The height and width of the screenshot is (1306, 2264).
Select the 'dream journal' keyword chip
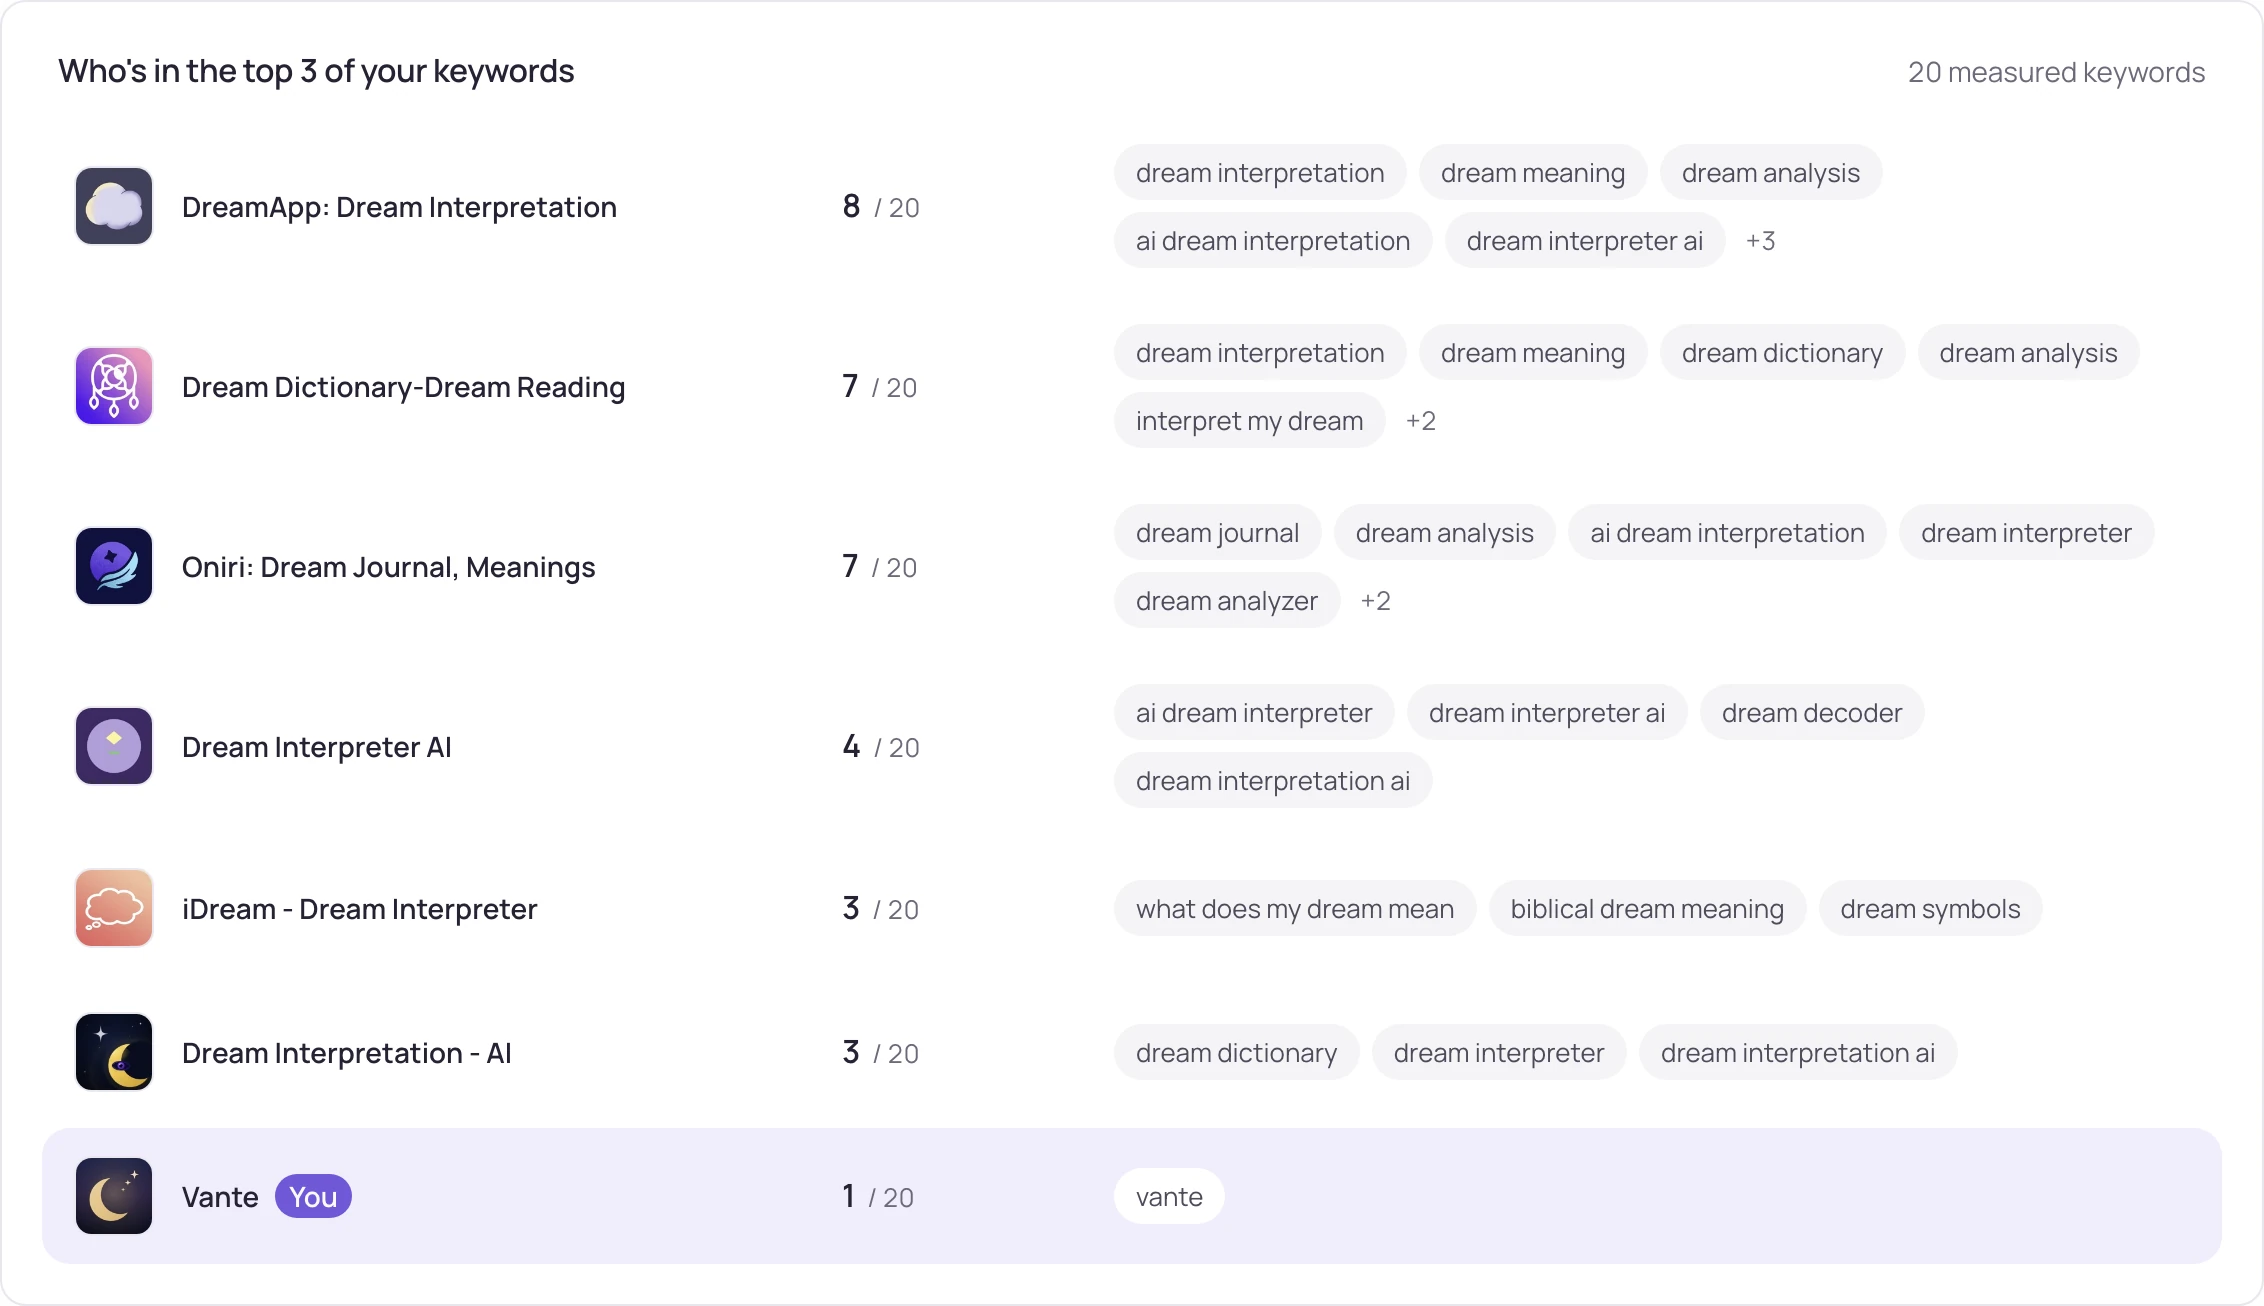(x=1217, y=532)
